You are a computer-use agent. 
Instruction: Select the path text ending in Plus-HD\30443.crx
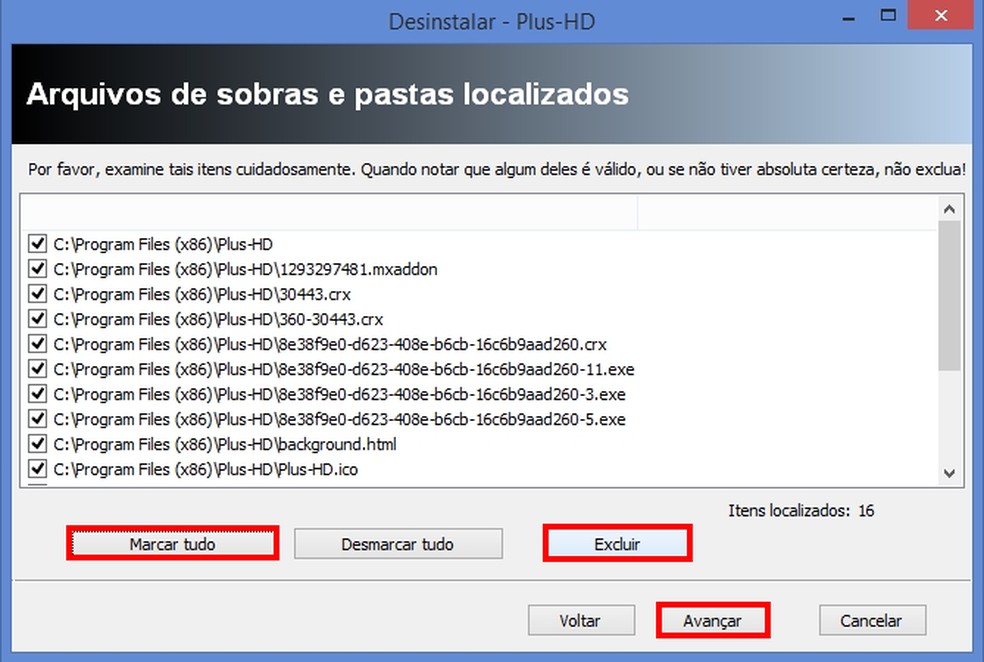202,294
